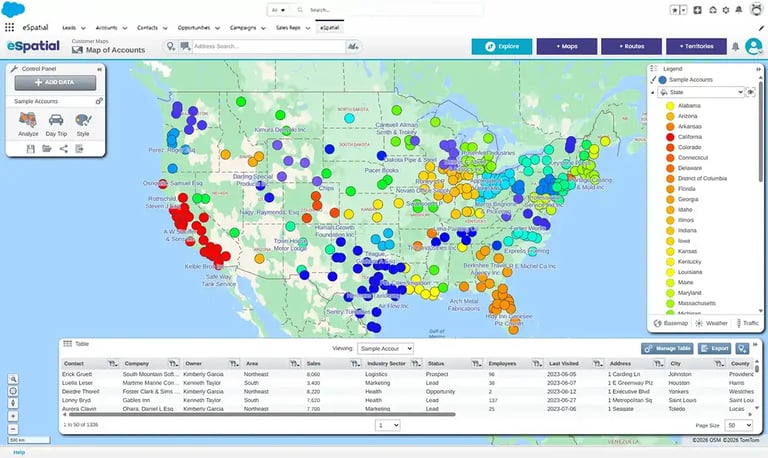Click the map magnifier search tool
Image resolution: width=768 pixels, height=458 pixels.
13,379
